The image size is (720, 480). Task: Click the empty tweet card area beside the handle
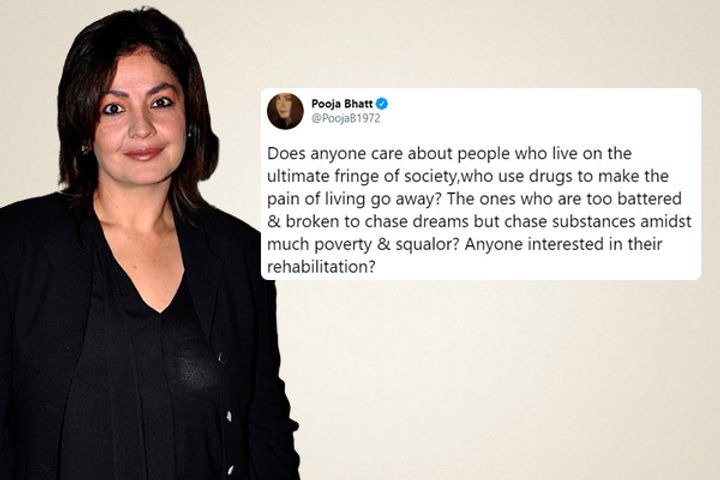[542, 113]
